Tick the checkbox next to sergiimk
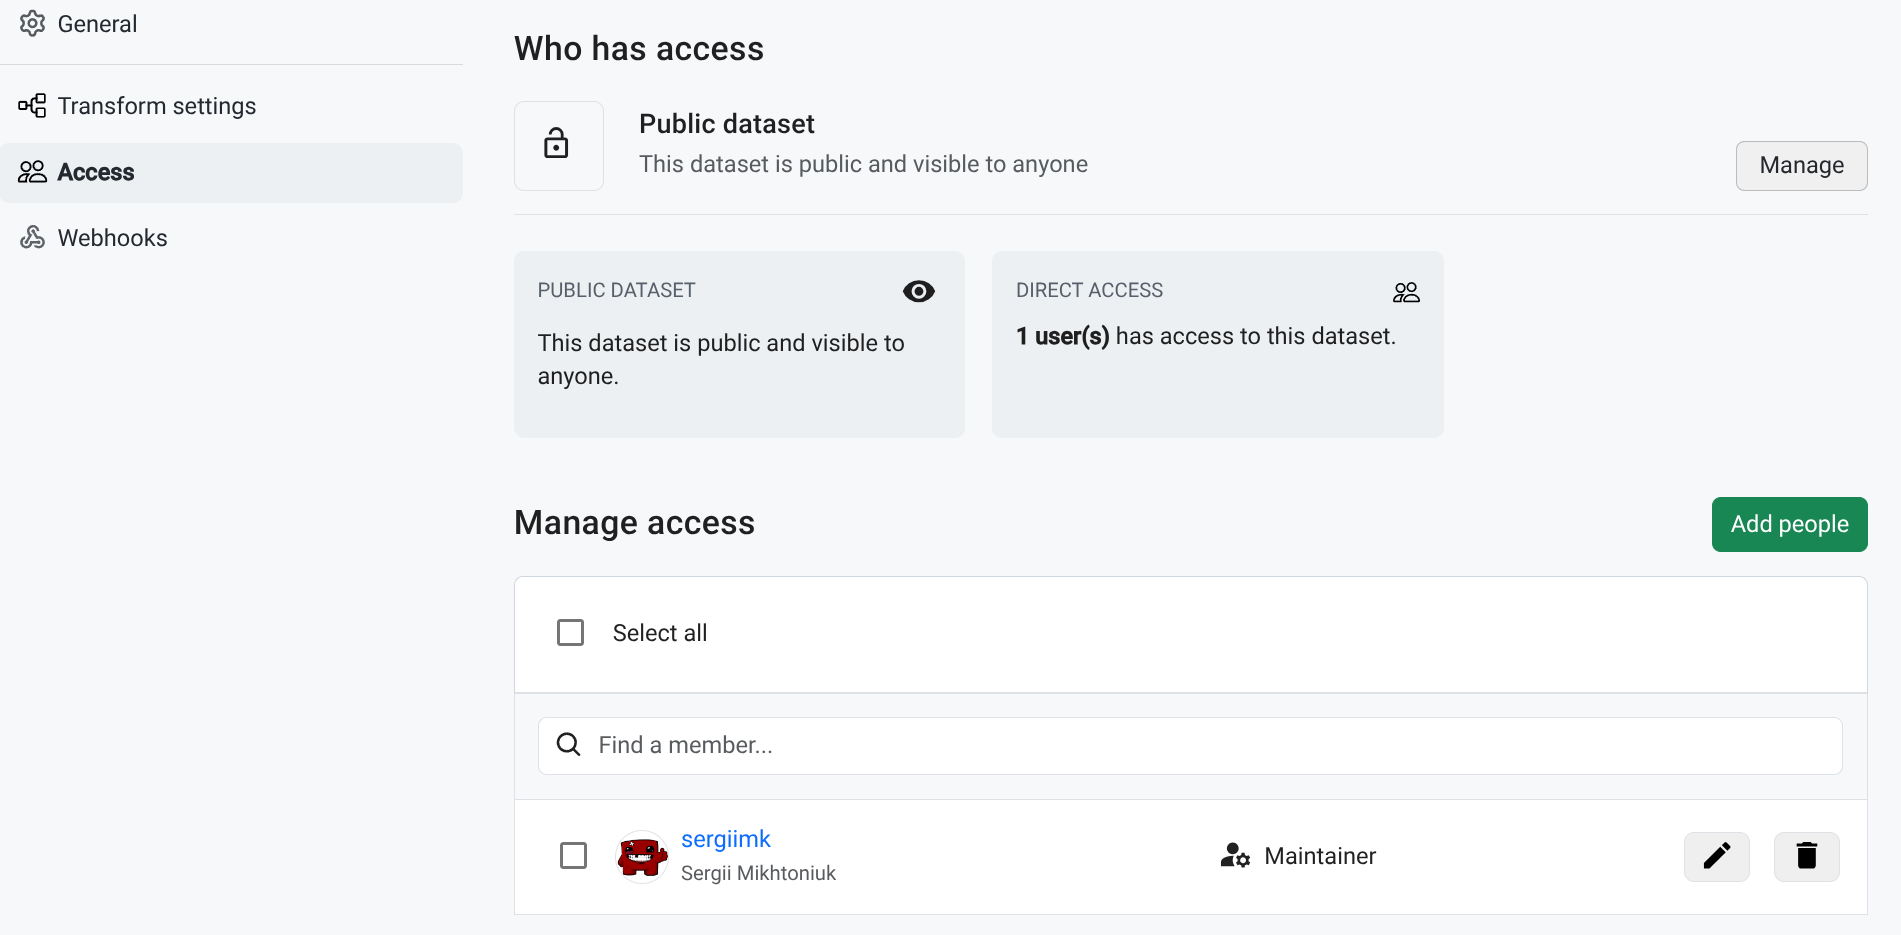The image size is (1901, 935). tap(573, 856)
